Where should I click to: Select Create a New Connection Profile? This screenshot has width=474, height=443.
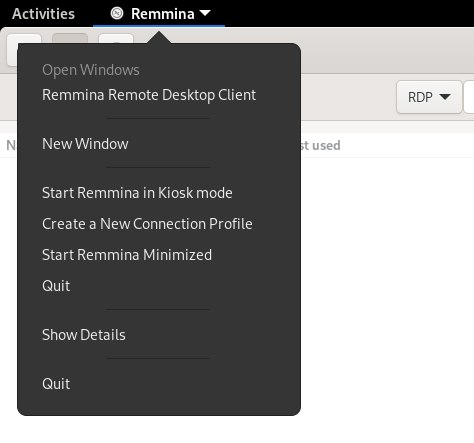(x=159, y=224)
